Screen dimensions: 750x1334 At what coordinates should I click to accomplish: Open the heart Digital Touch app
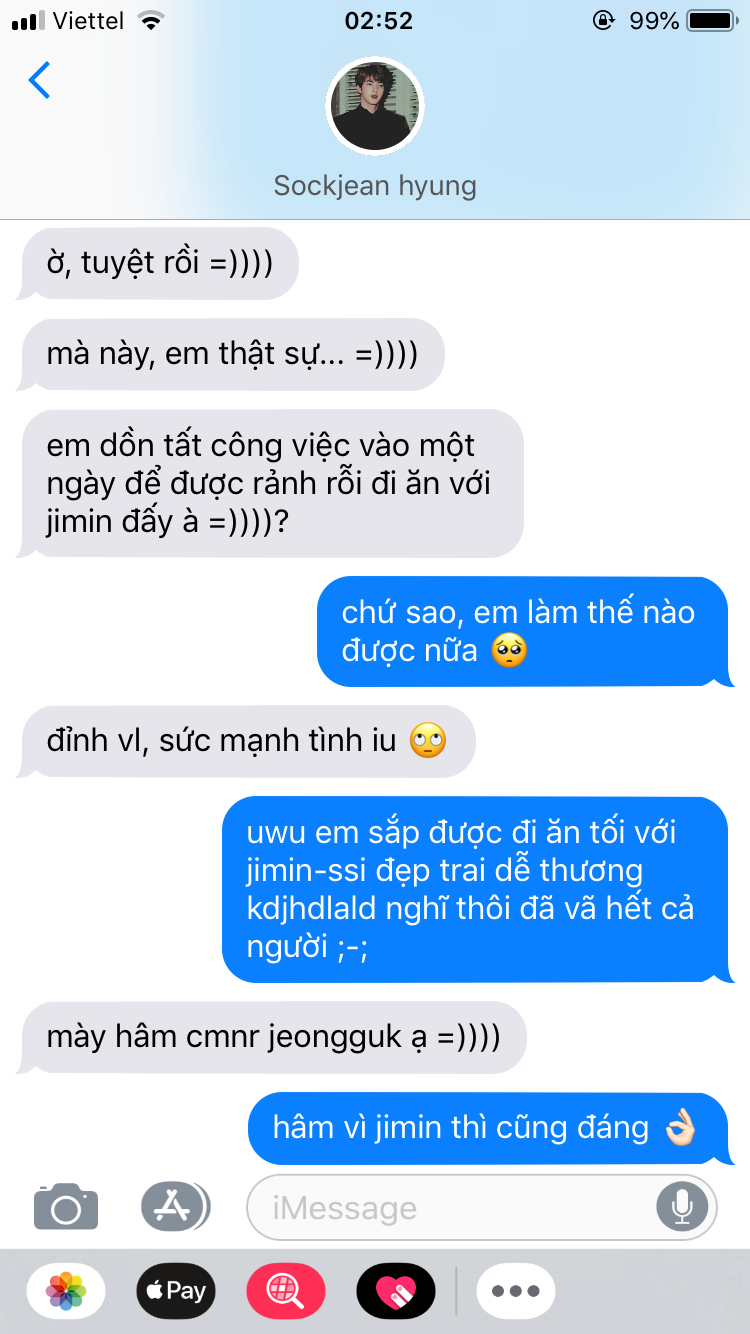pos(396,1290)
